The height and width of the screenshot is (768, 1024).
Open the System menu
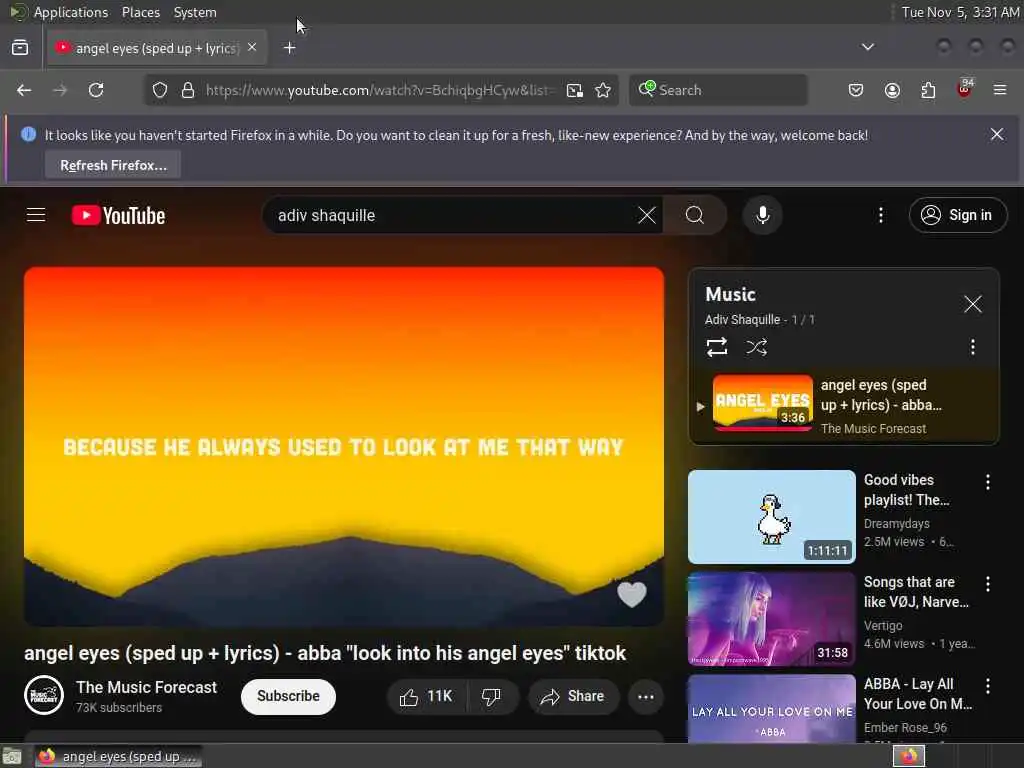click(x=195, y=12)
